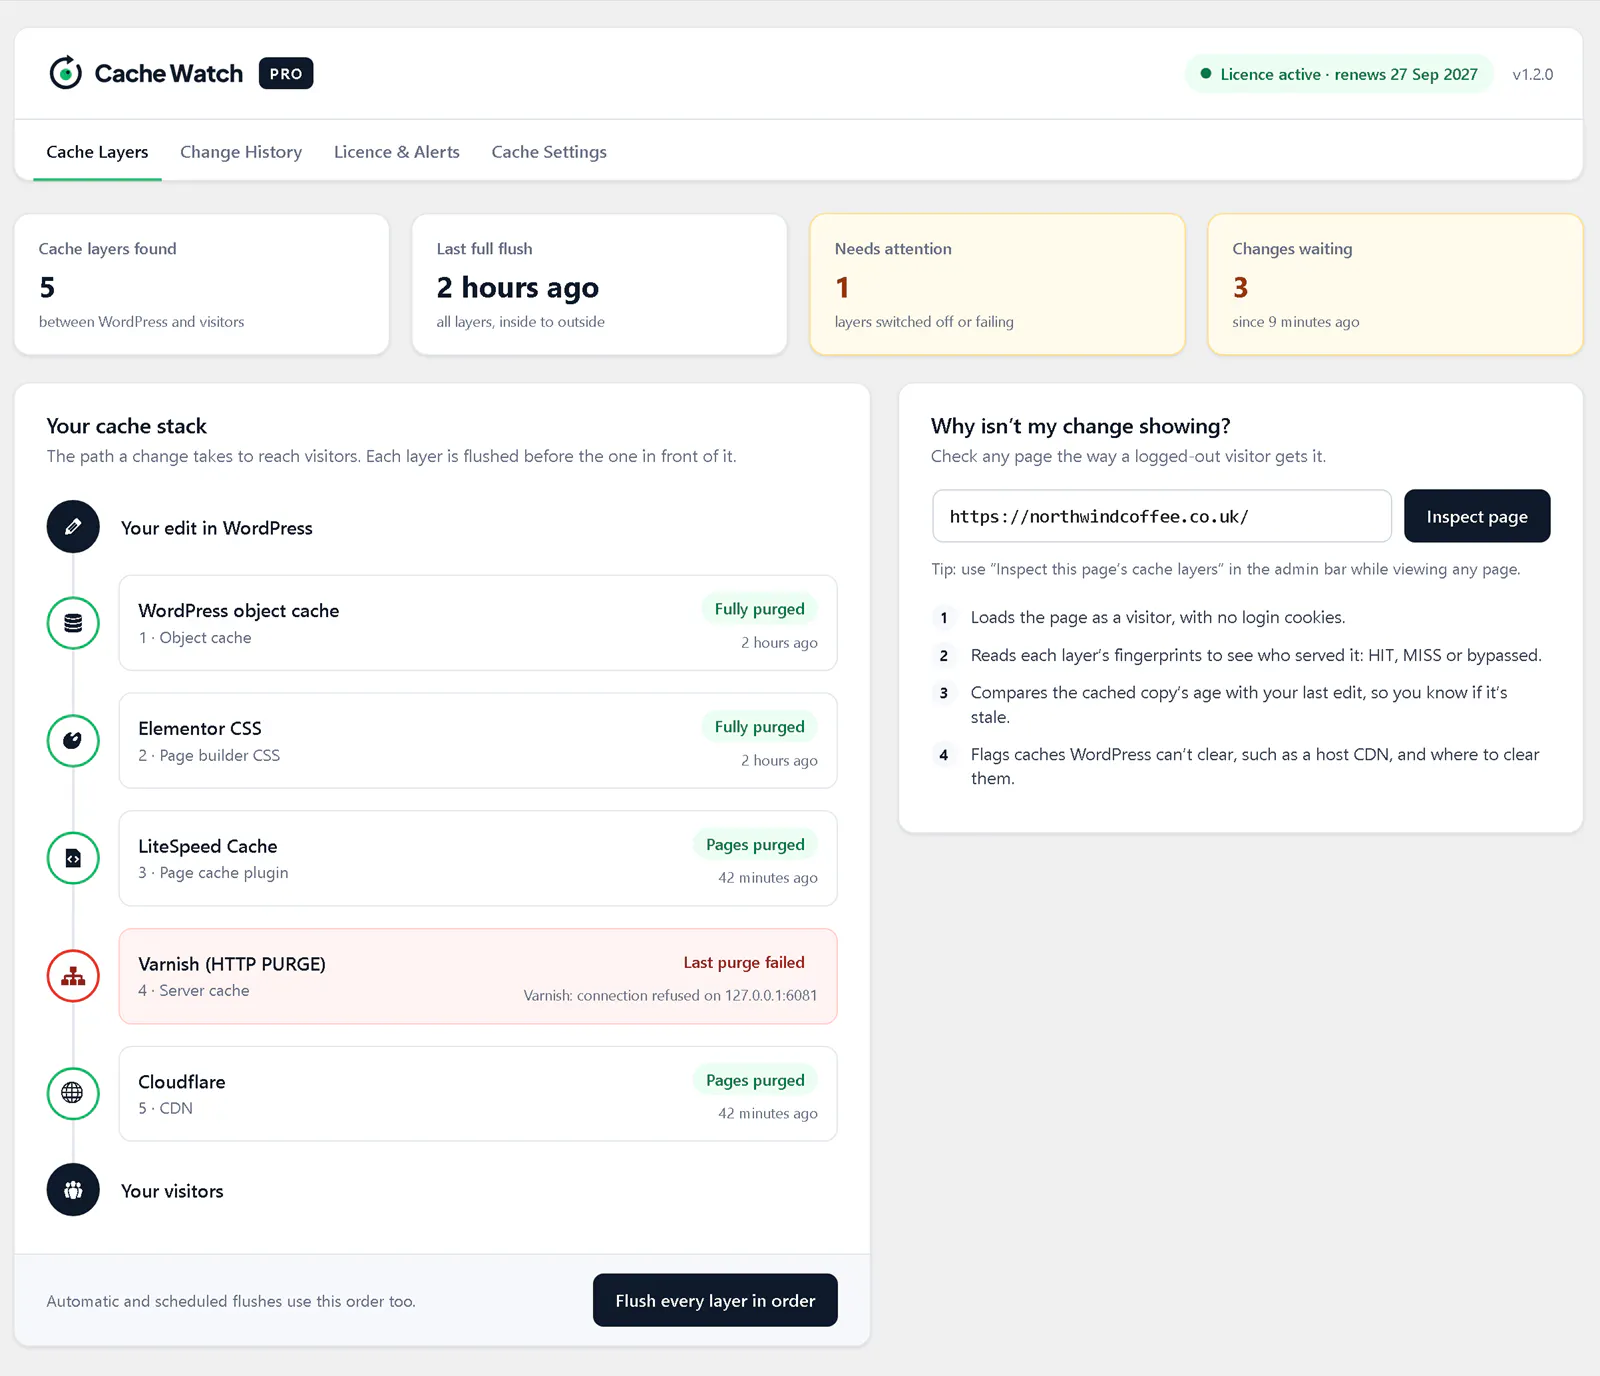Click the green licence status dot

pos(1206,74)
